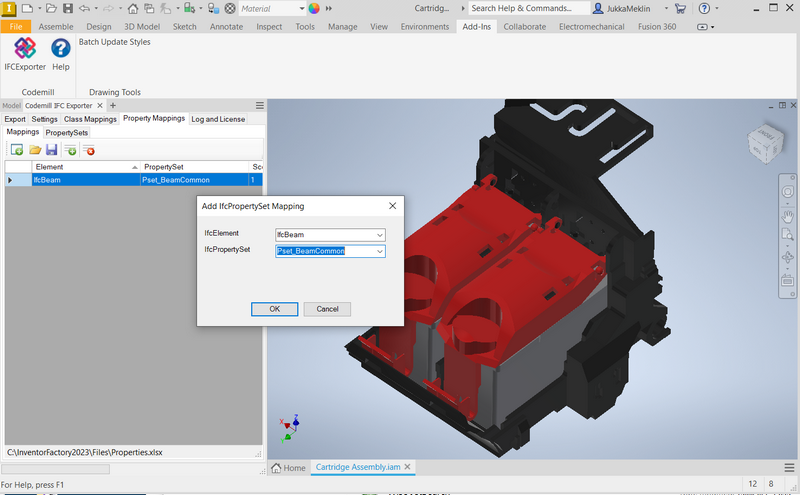
Task: Click the IFCExporter add-in icon
Action: [25, 48]
